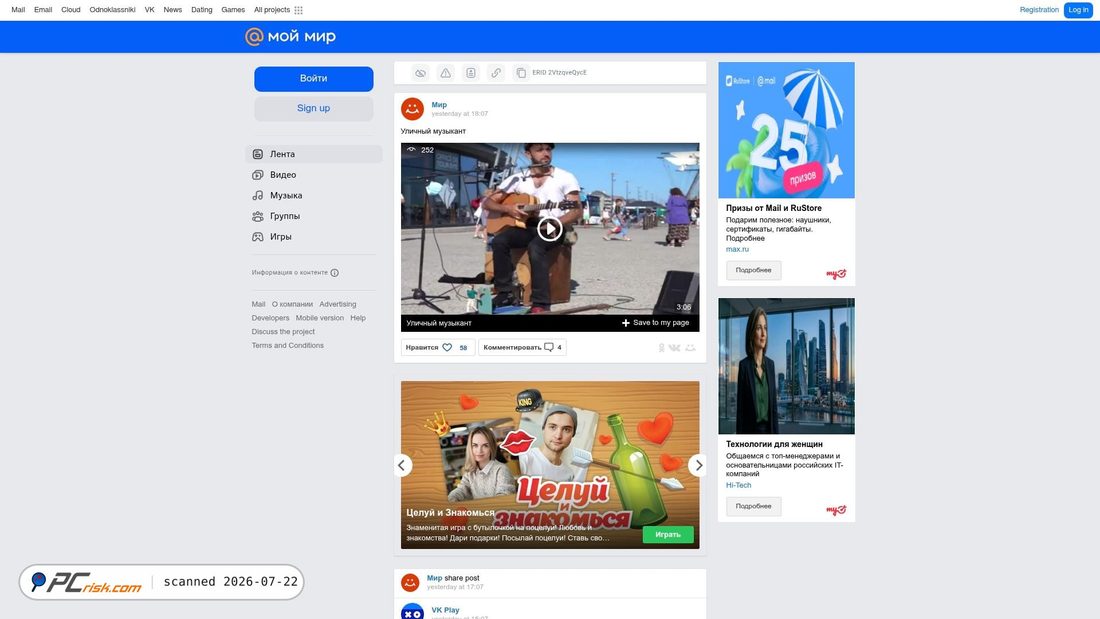This screenshot has width=1100, height=619.
Task: Click Играть button on game banner
Action: tap(668, 535)
